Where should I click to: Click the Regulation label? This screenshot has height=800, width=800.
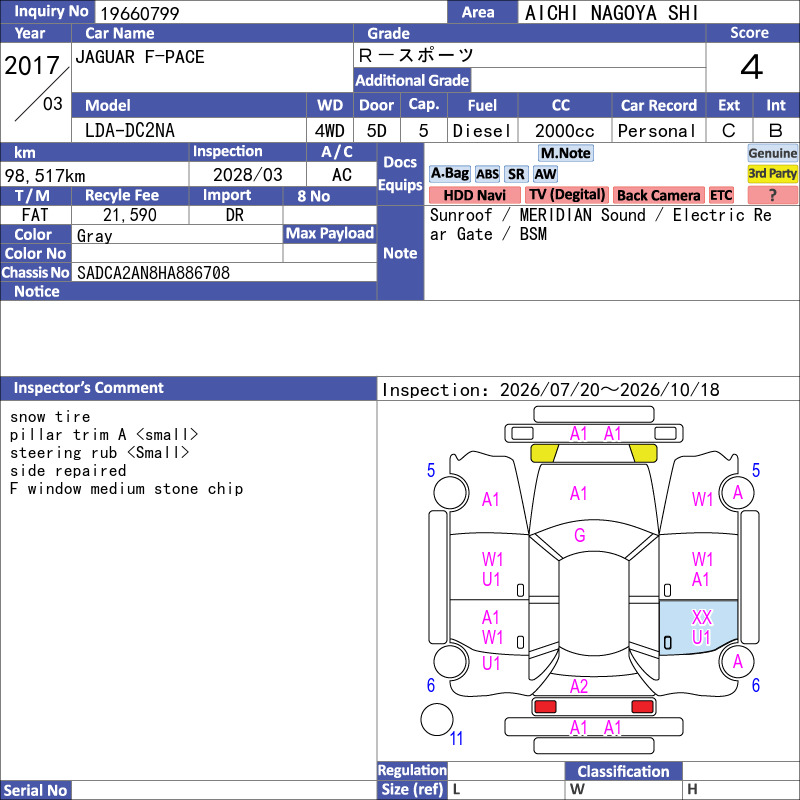point(412,770)
